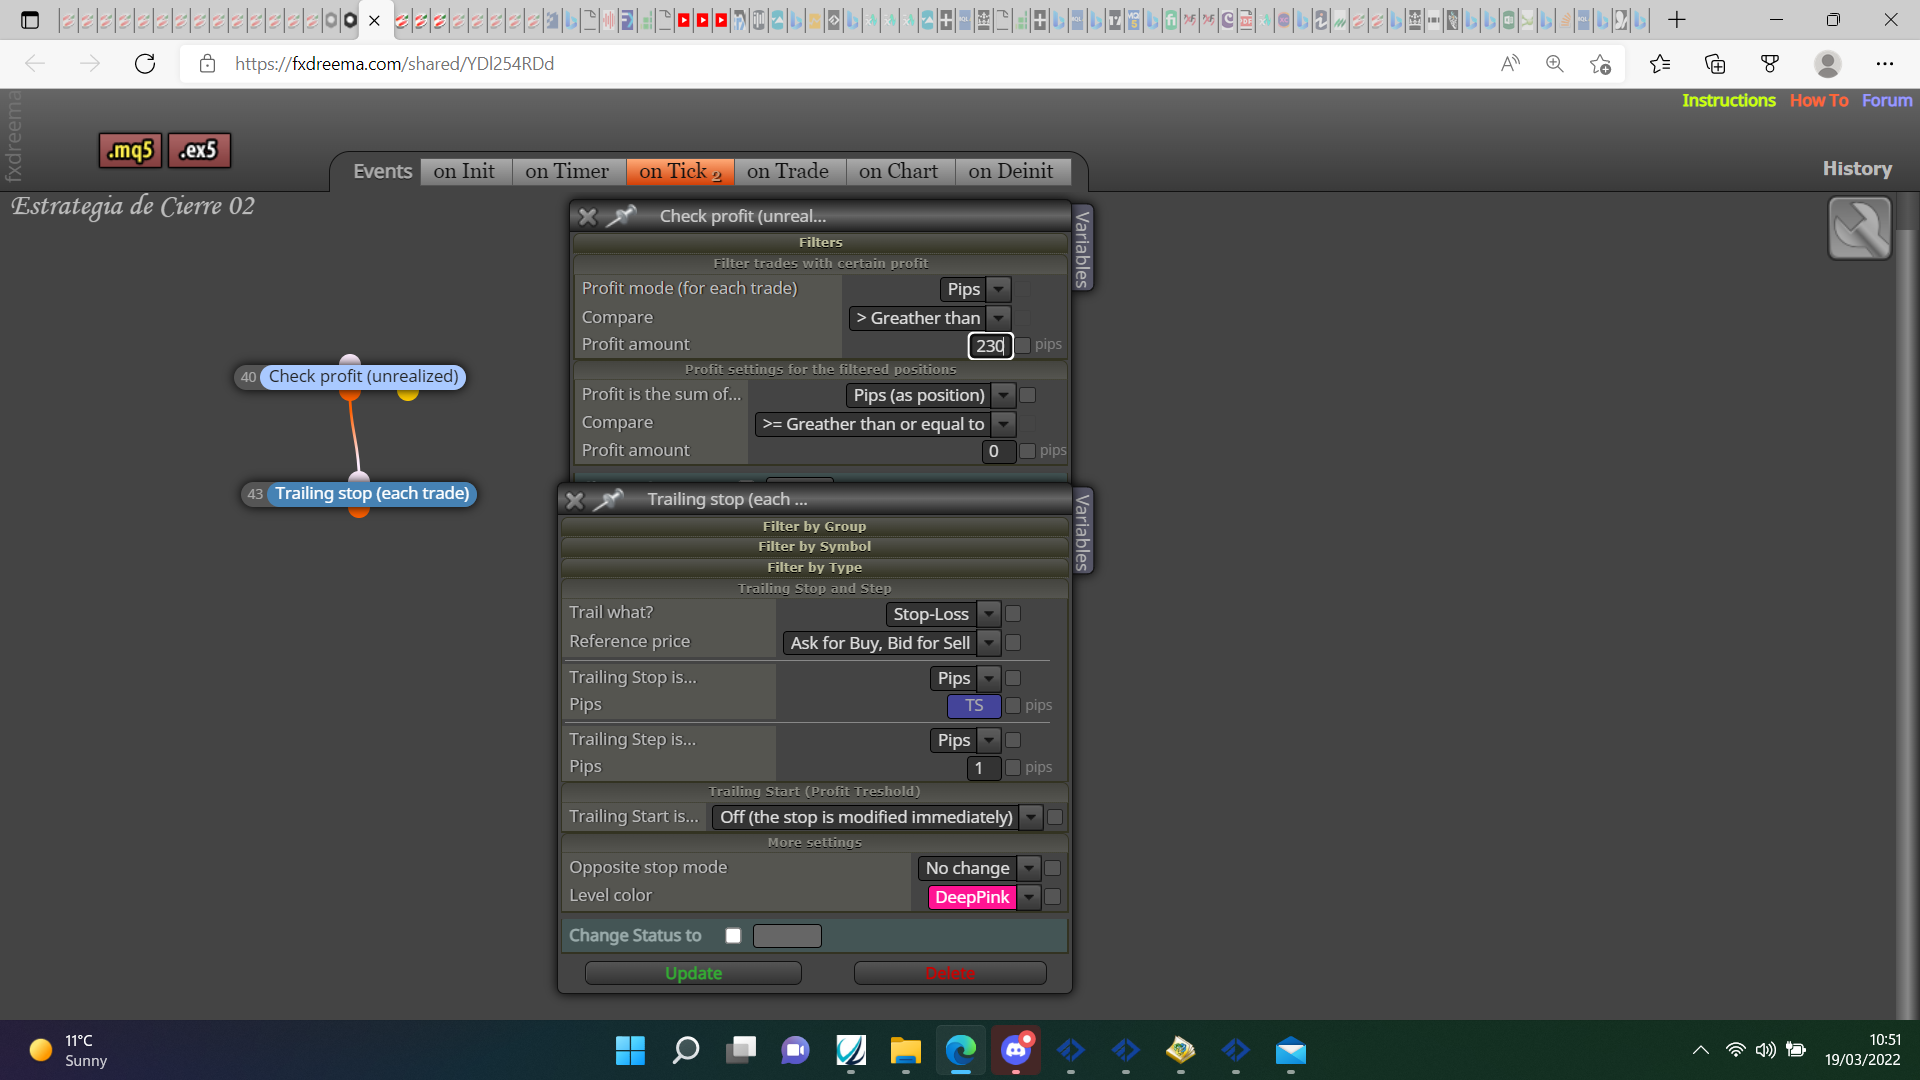Toggle checkbox beside Stop-Loss dropdown
The height and width of the screenshot is (1080, 1920).
click(x=1013, y=614)
